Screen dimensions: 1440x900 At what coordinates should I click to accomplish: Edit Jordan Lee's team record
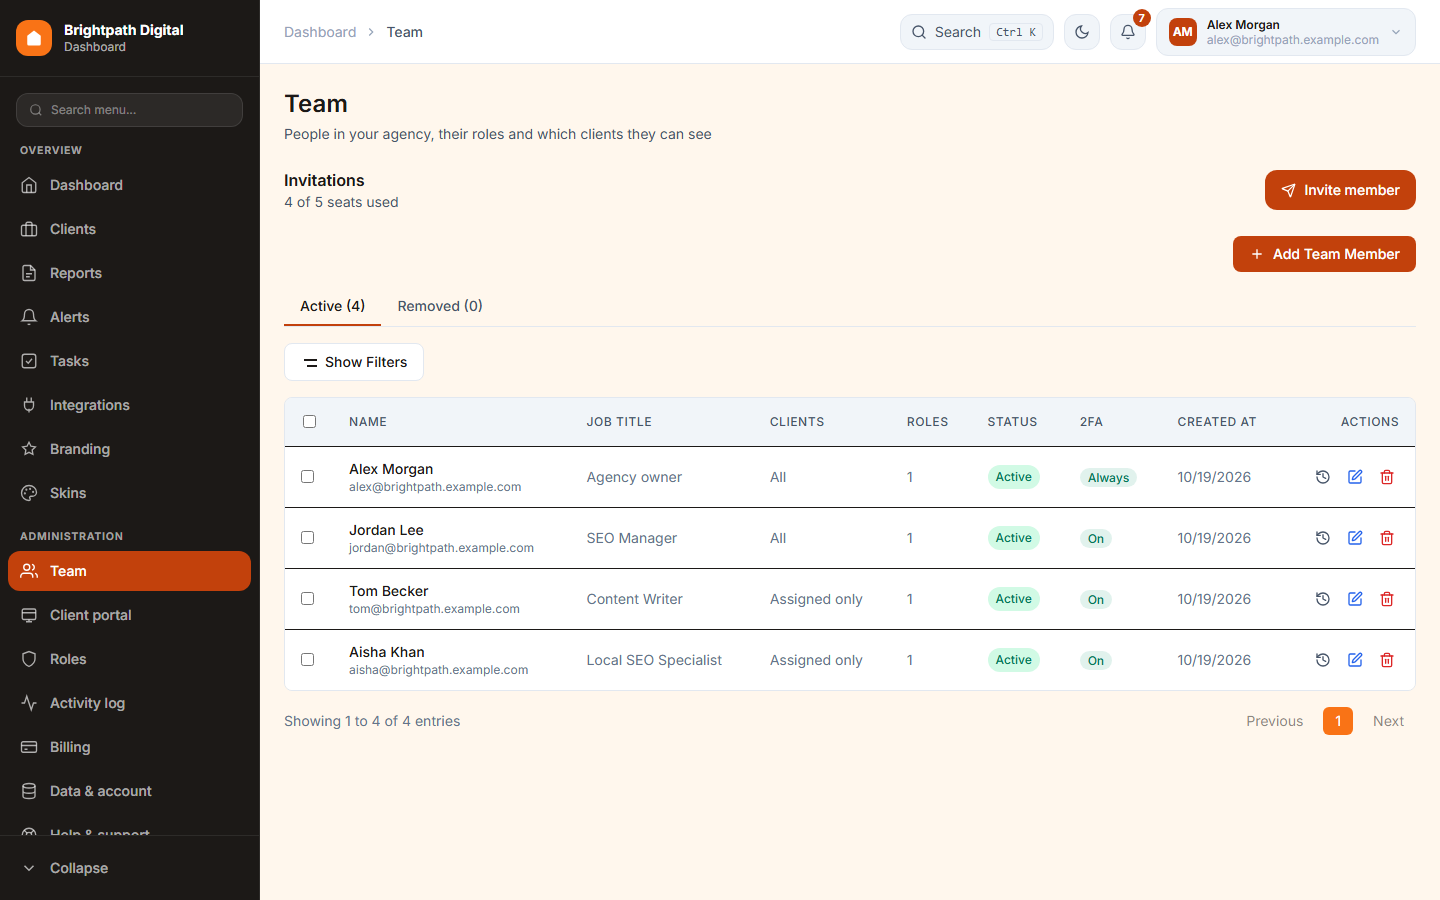click(x=1355, y=538)
